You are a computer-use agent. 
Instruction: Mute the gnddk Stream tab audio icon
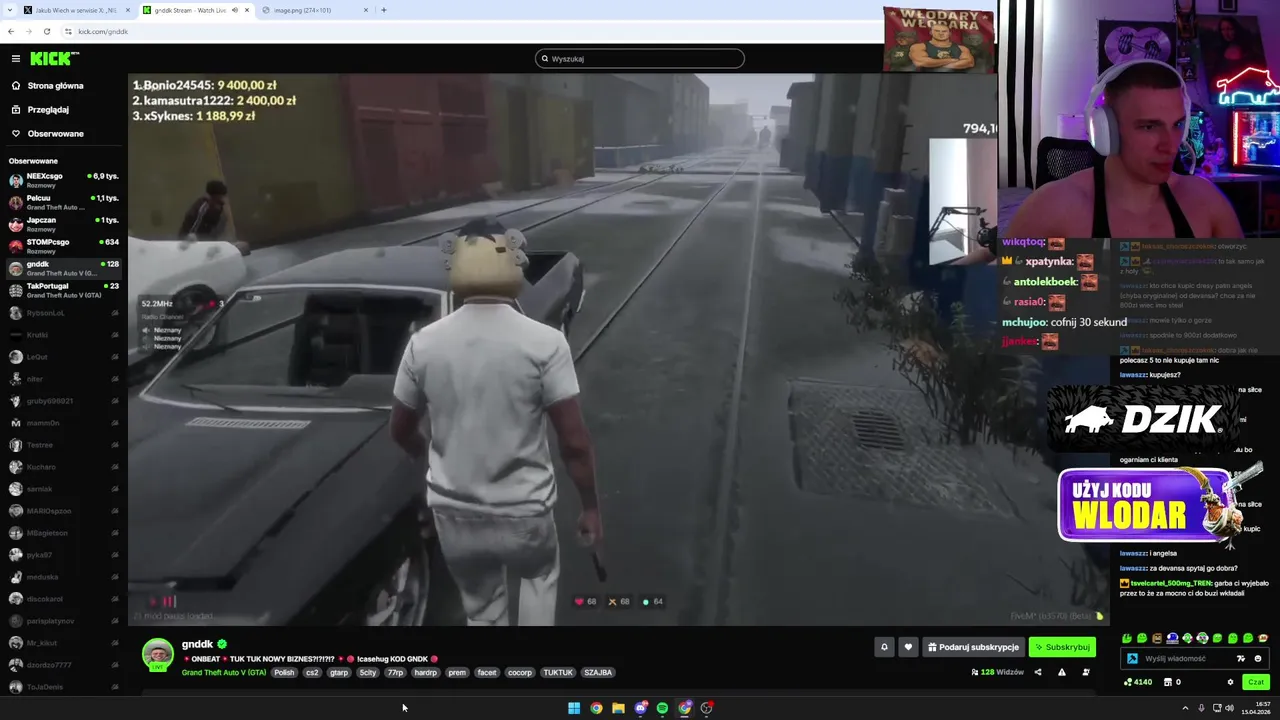tap(235, 10)
